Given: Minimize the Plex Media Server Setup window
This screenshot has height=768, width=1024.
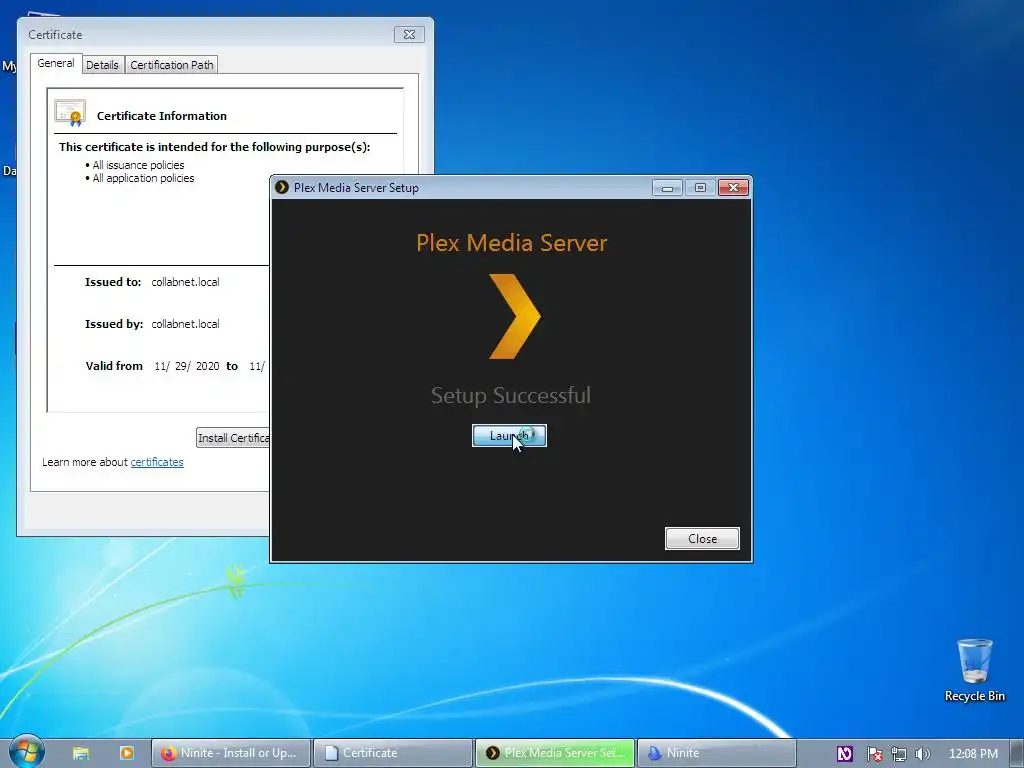Looking at the screenshot, I should click(x=667, y=188).
